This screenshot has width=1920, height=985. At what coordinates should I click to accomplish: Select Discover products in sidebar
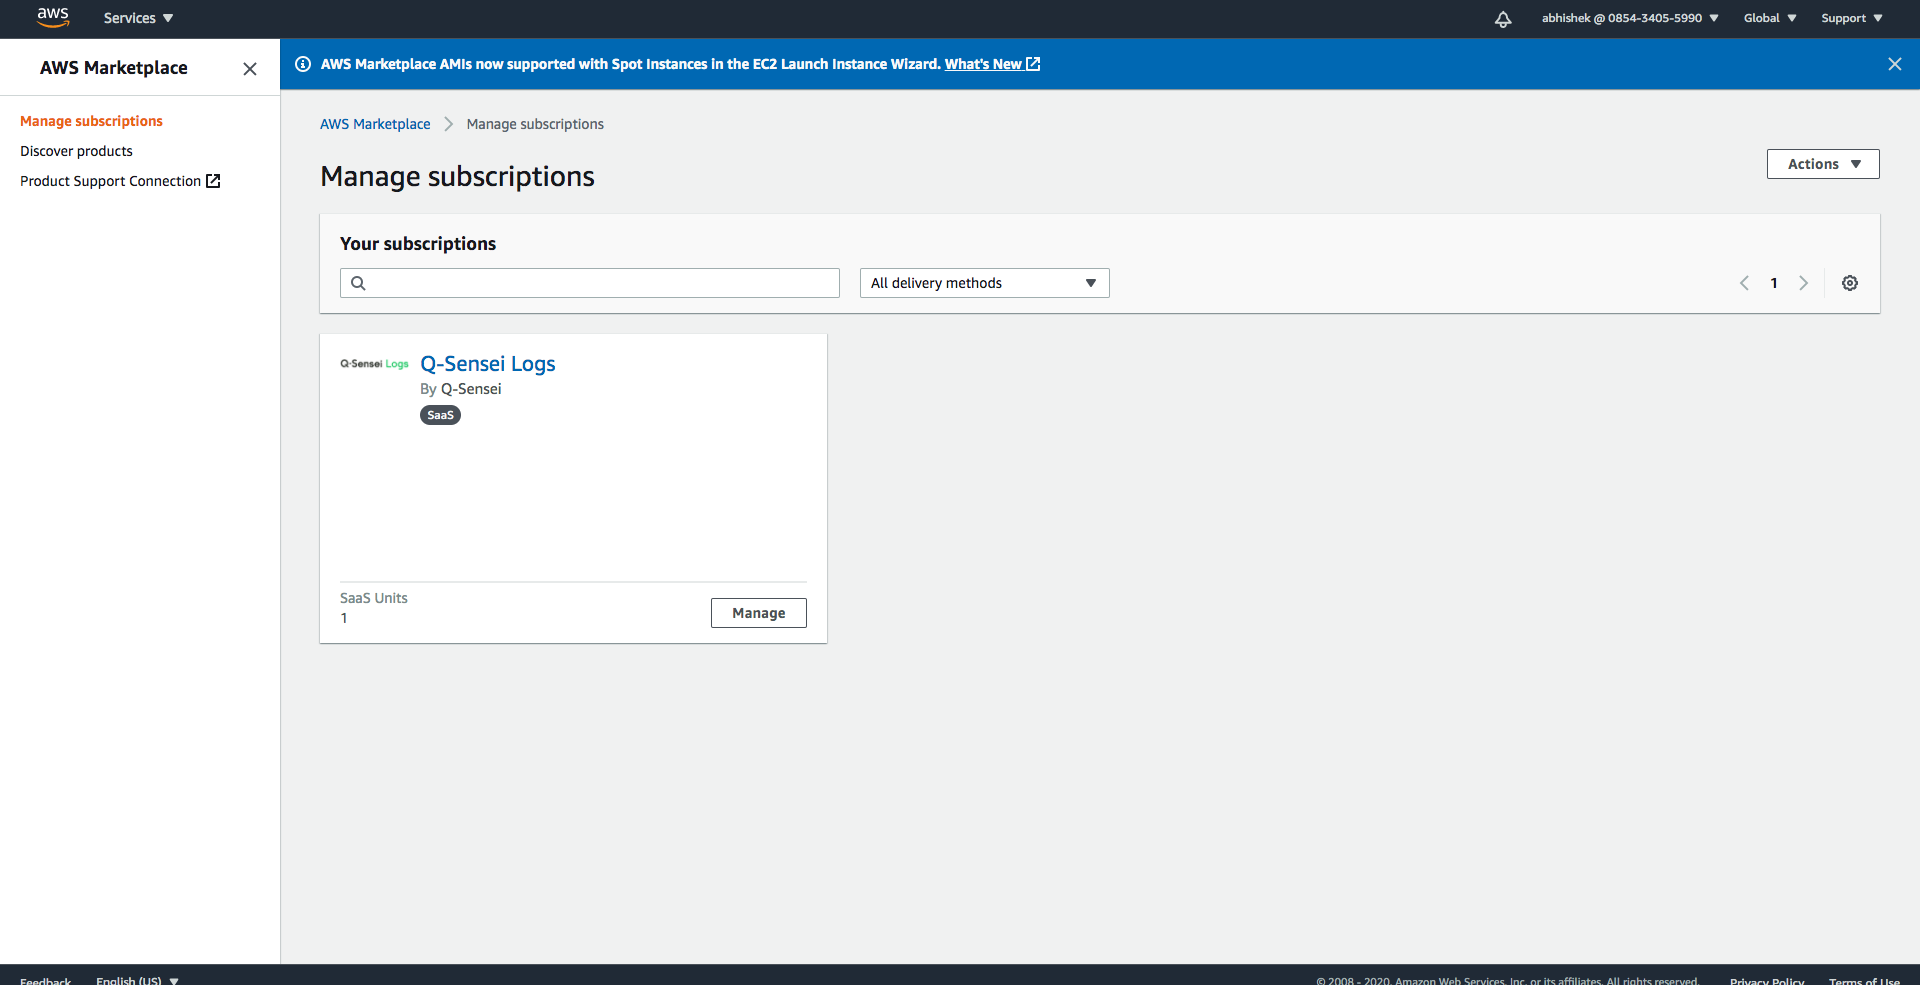pyautogui.click(x=76, y=151)
